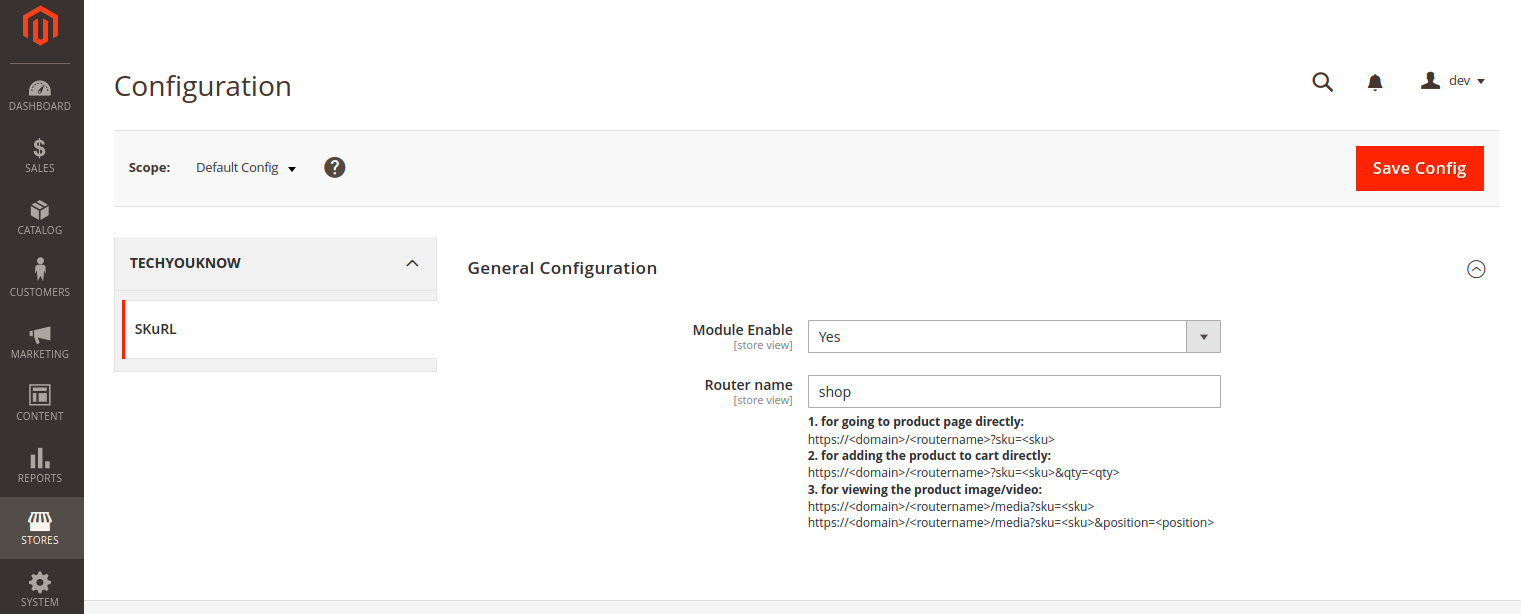The image size is (1521, 614).
Task: Click the search magnifier icon
Action: pos(1322,82)
